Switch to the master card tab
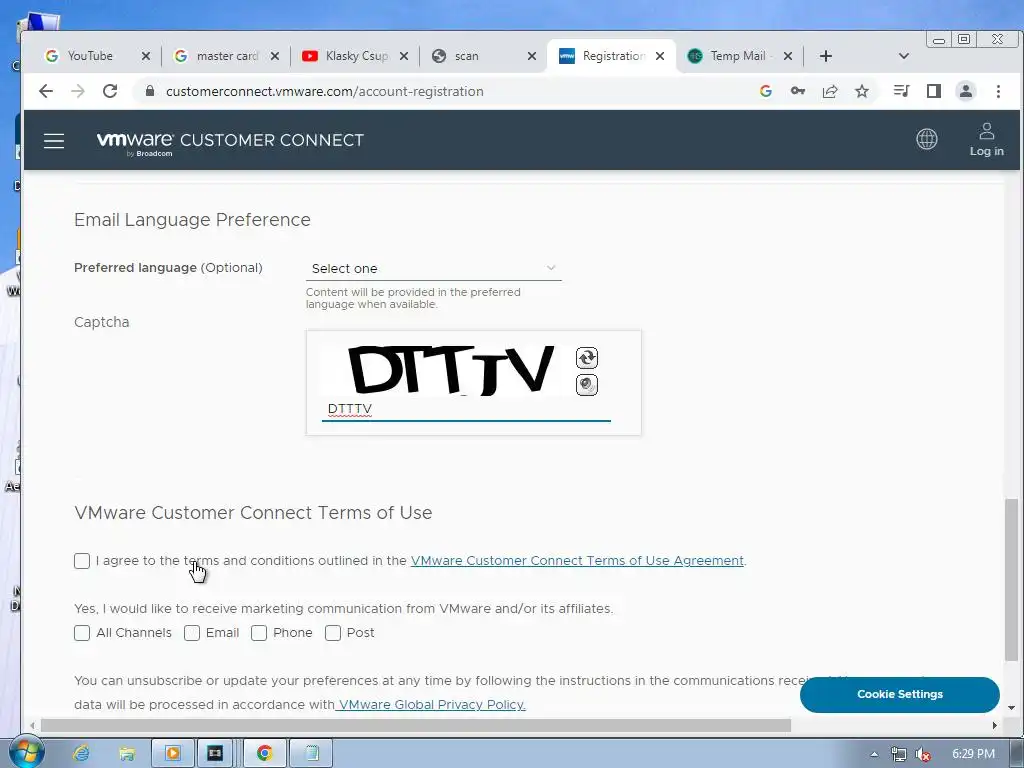 pos(227,56)
